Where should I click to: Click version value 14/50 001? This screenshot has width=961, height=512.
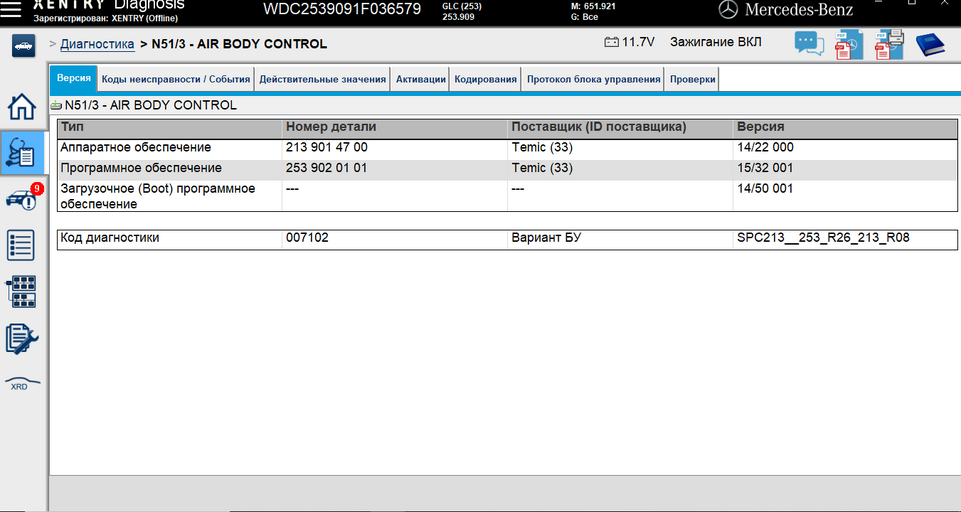[765, 189]
